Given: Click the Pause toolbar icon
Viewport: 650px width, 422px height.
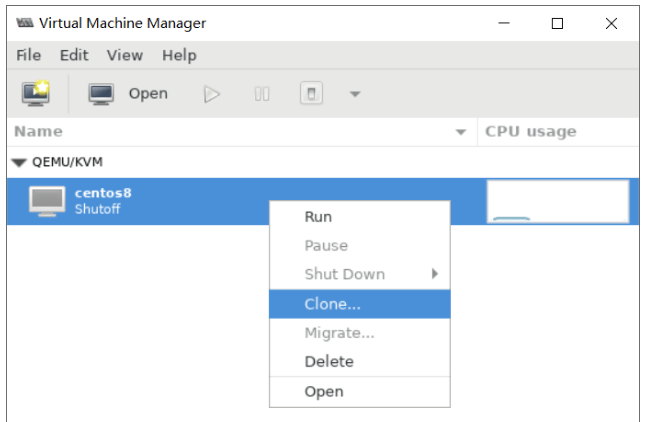Looking at the screenshot, I should click(x=262, y=94).
